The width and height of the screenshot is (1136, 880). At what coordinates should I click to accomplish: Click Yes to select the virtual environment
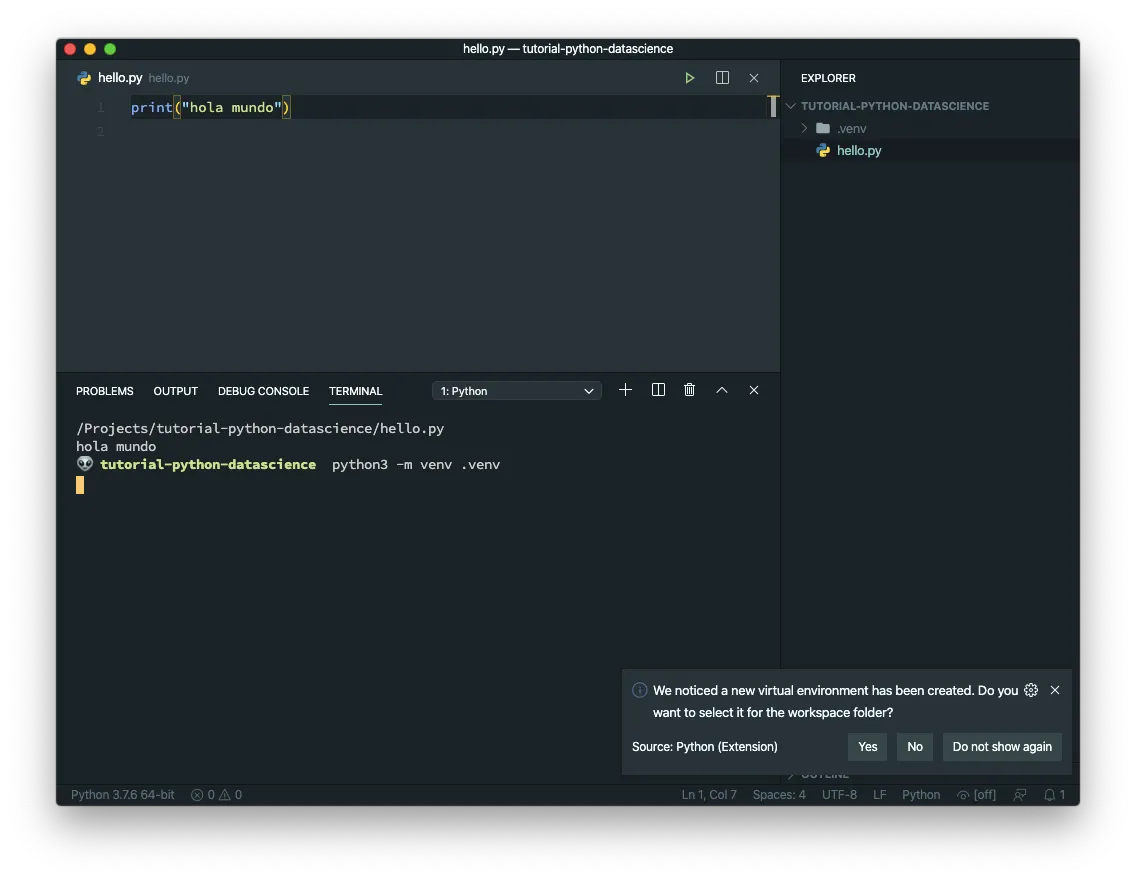coord(867,747)
